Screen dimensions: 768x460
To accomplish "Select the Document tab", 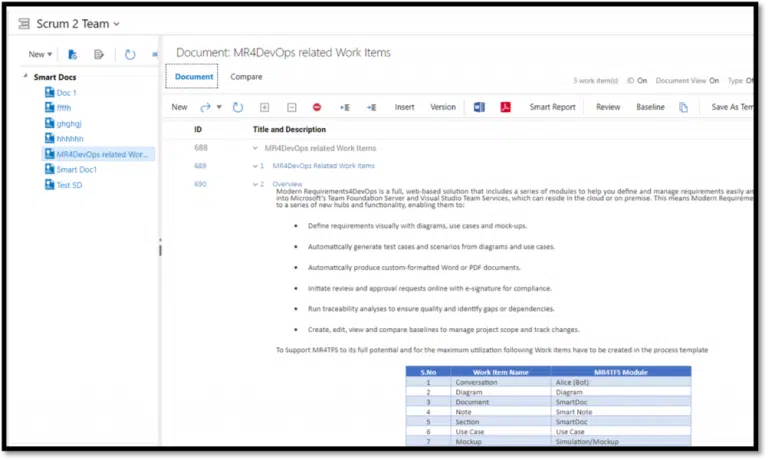I will (x=193, y=77).
